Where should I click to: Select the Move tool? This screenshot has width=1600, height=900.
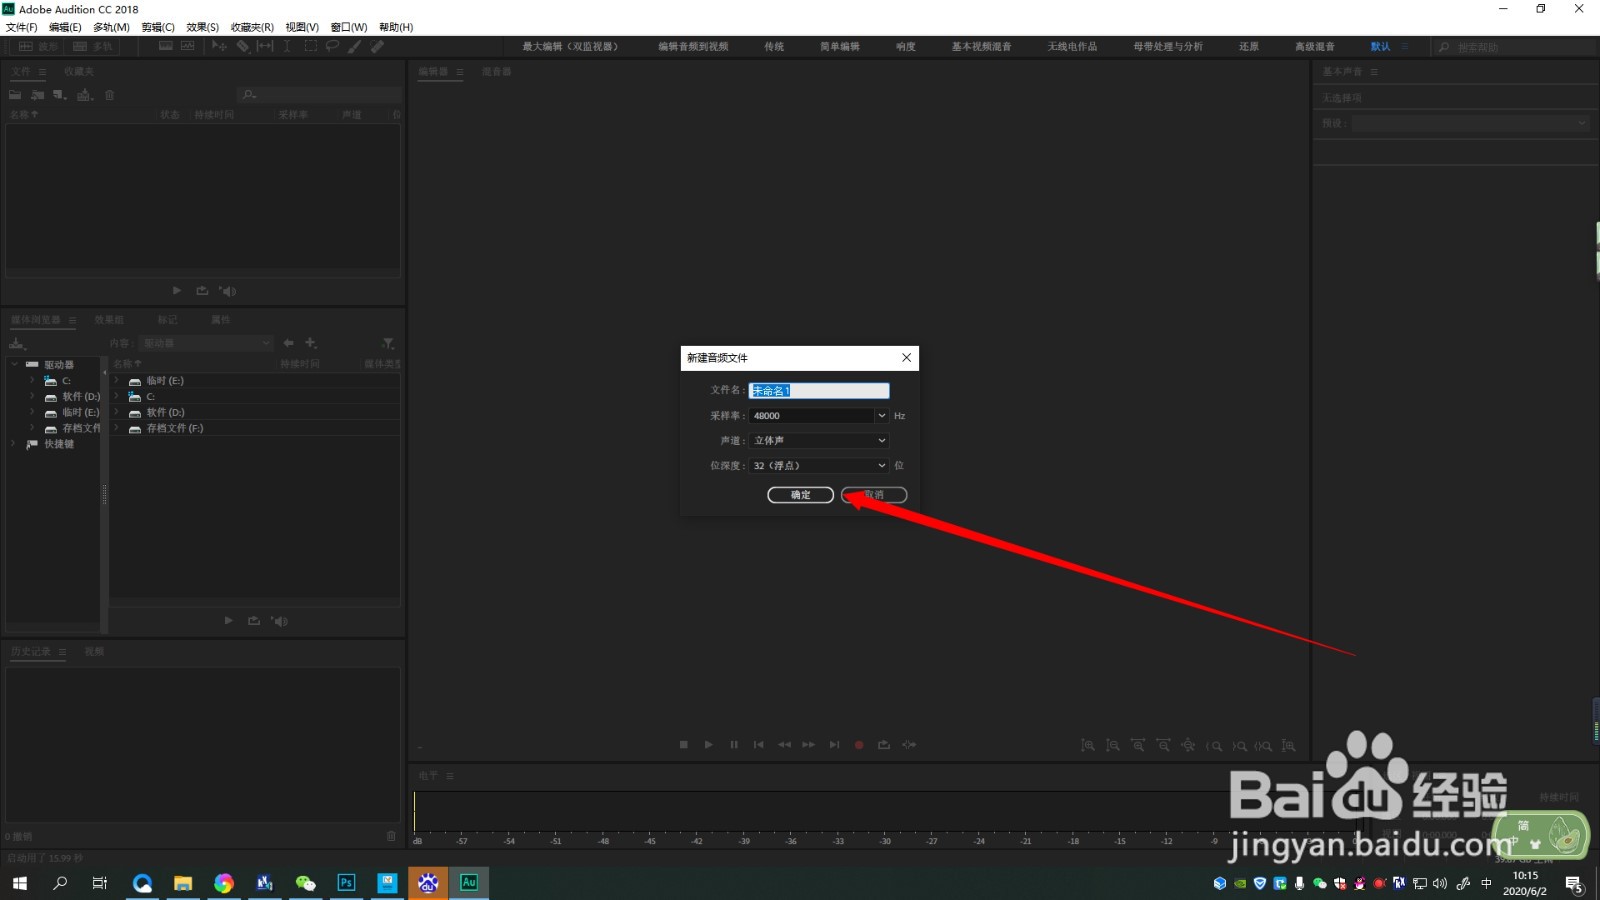tap(220, 47)
